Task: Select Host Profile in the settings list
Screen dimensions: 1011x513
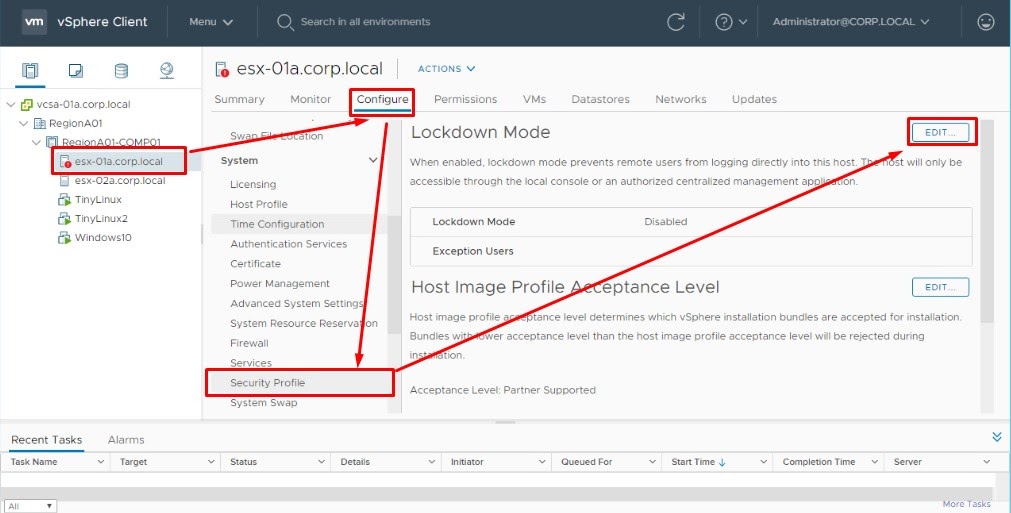Action: pyautogui.click(x=259, y=204)
